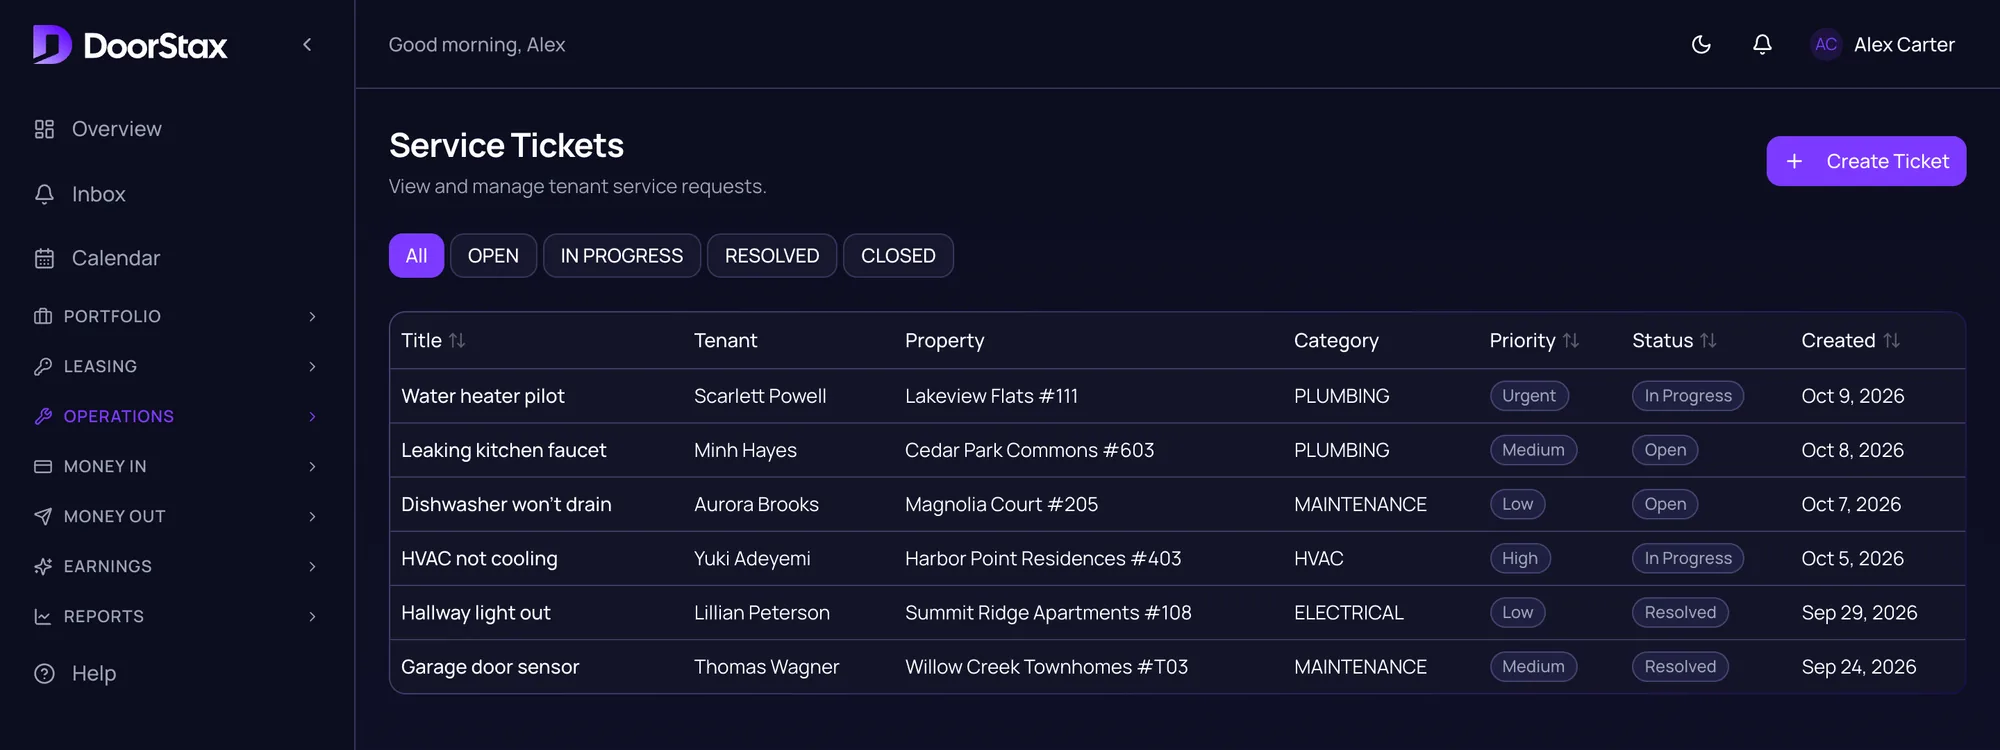Click the Reports chart icon
This screenshot has height=750, width=2000.
[43, 616]
